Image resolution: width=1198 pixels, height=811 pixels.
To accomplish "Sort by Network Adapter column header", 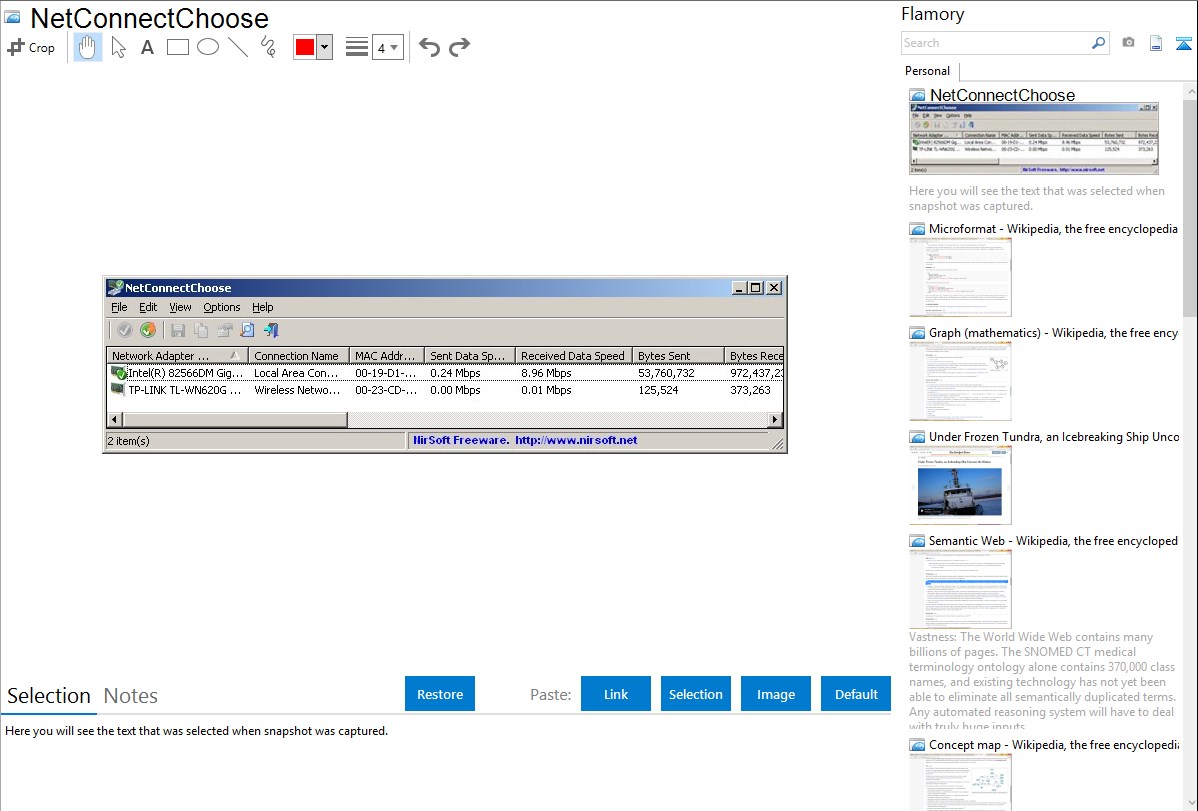I will (x=177, y=355).
